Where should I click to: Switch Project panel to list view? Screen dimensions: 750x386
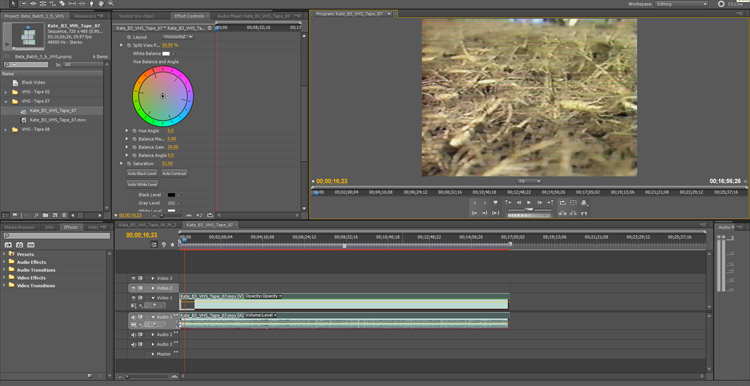pos(5,215)
